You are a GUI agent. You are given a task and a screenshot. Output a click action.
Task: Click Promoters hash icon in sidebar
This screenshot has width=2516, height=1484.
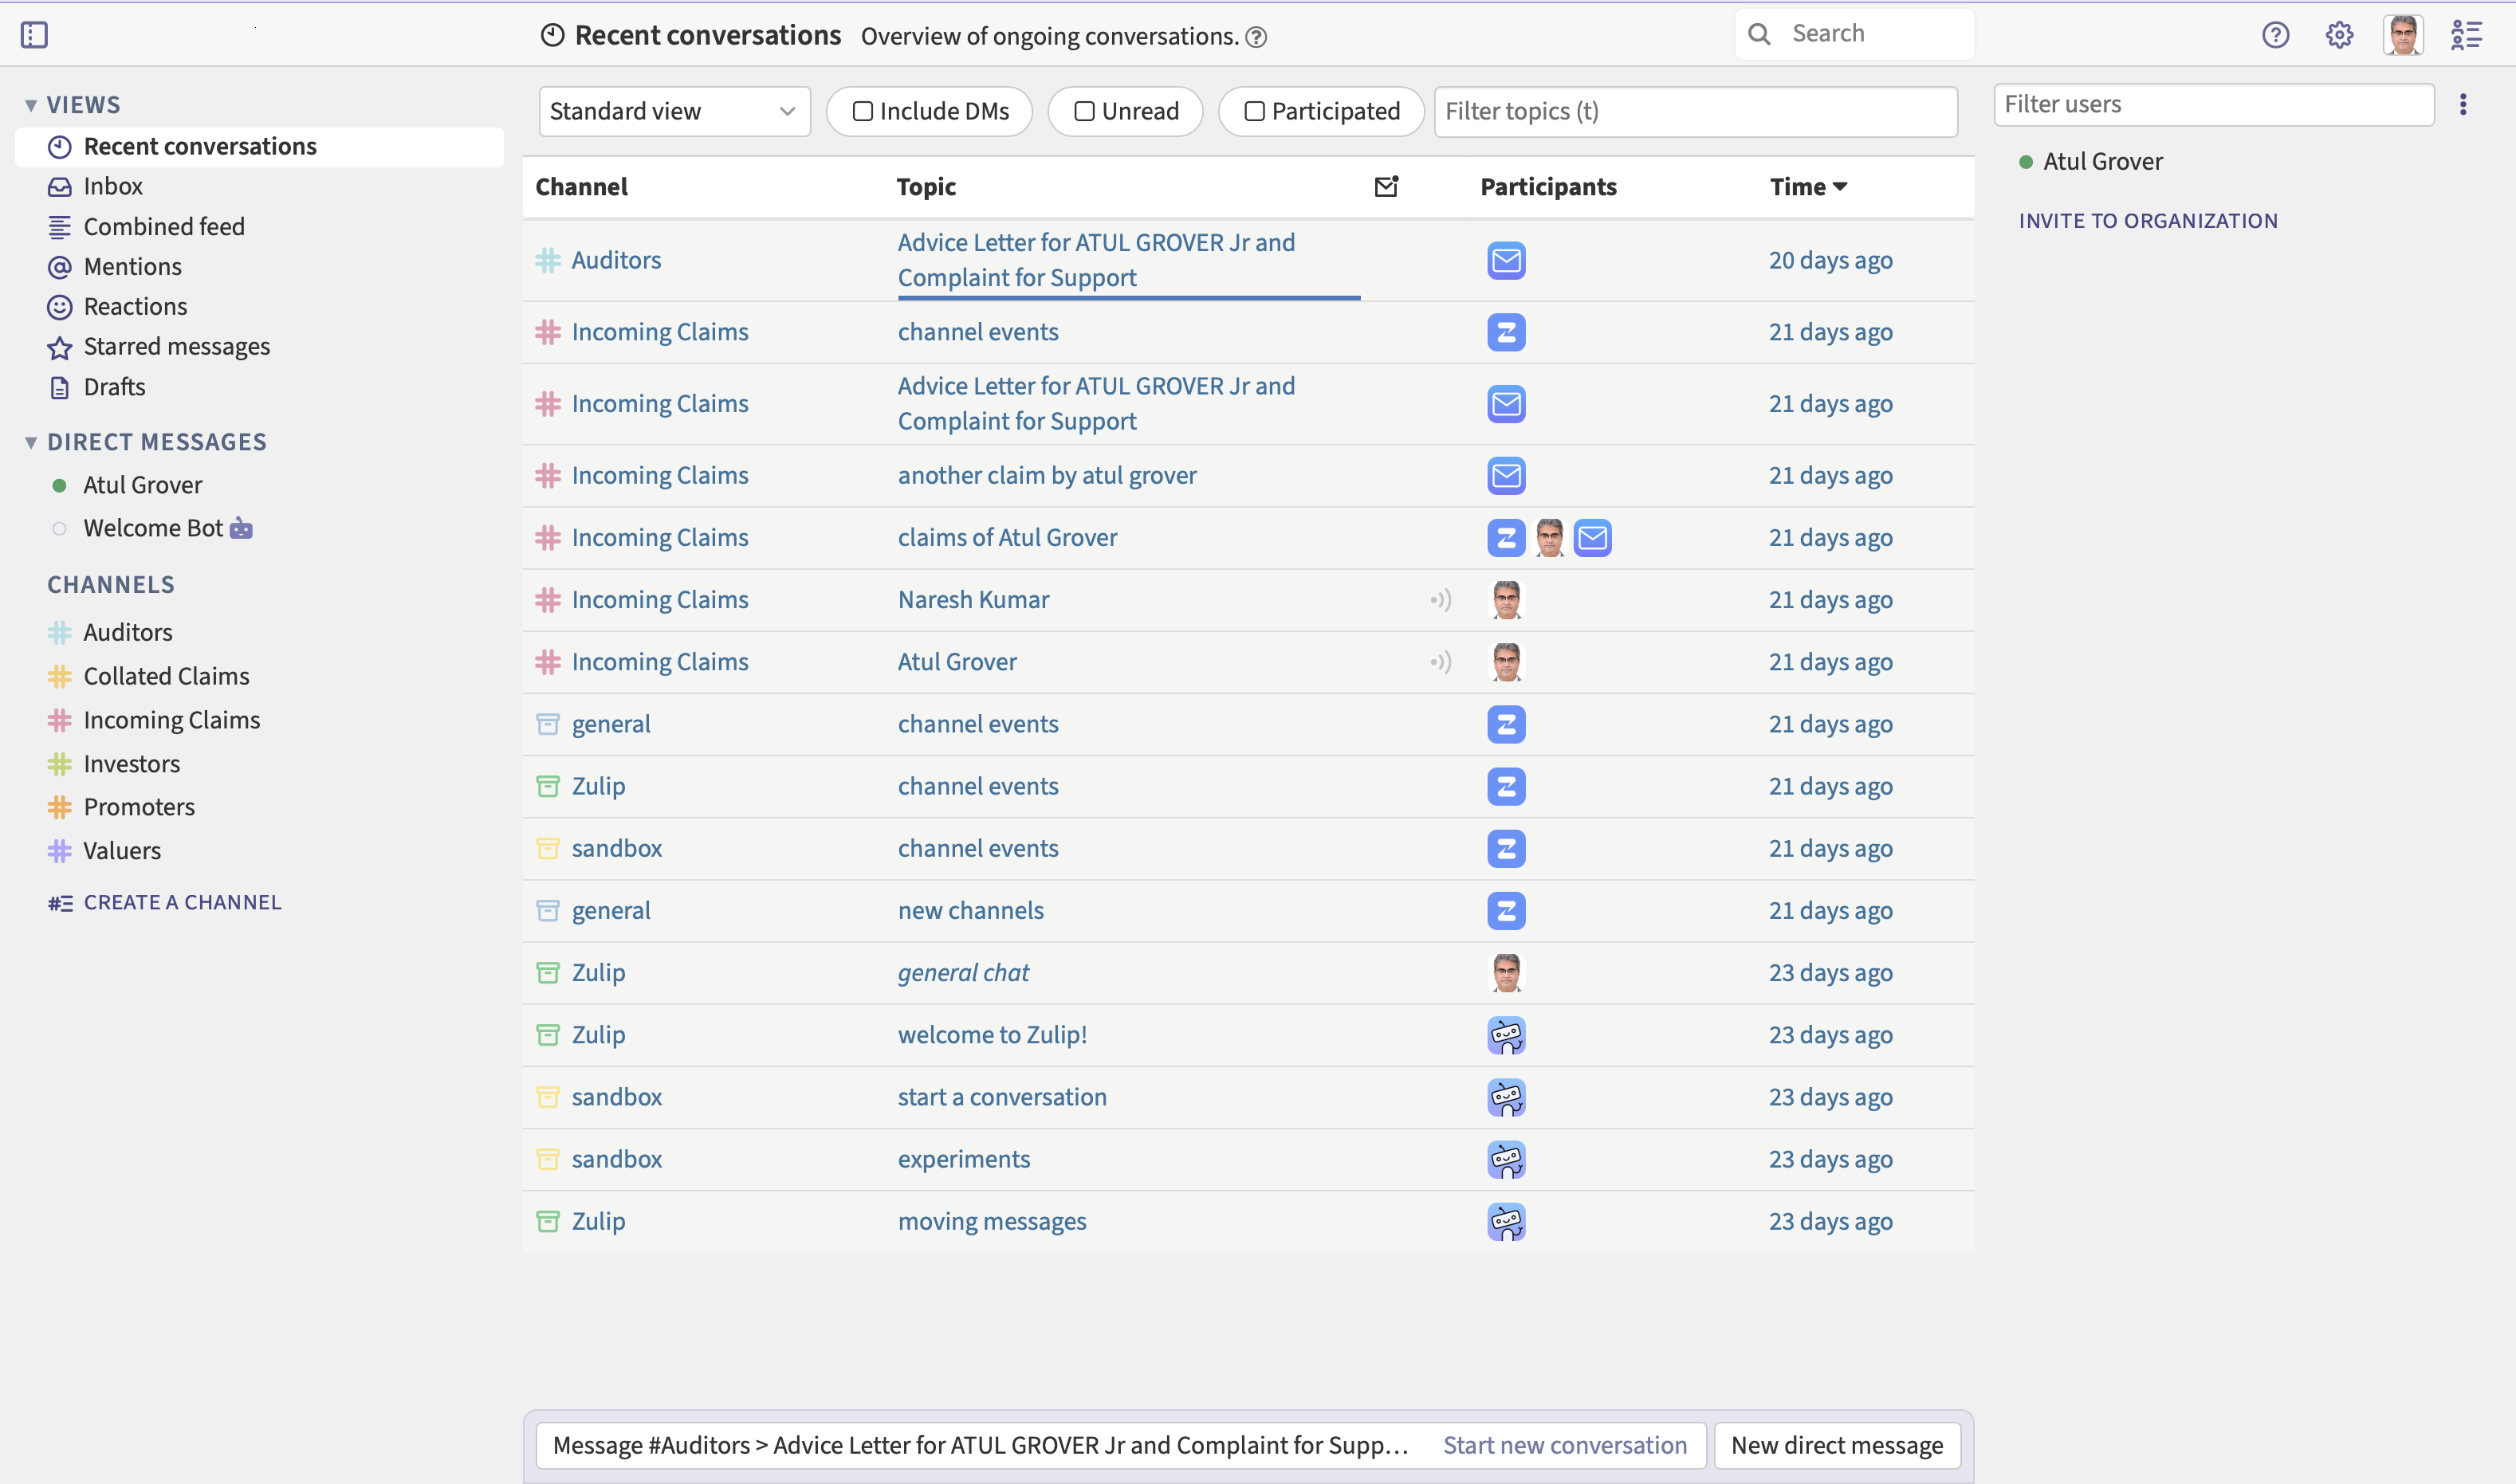60,807
